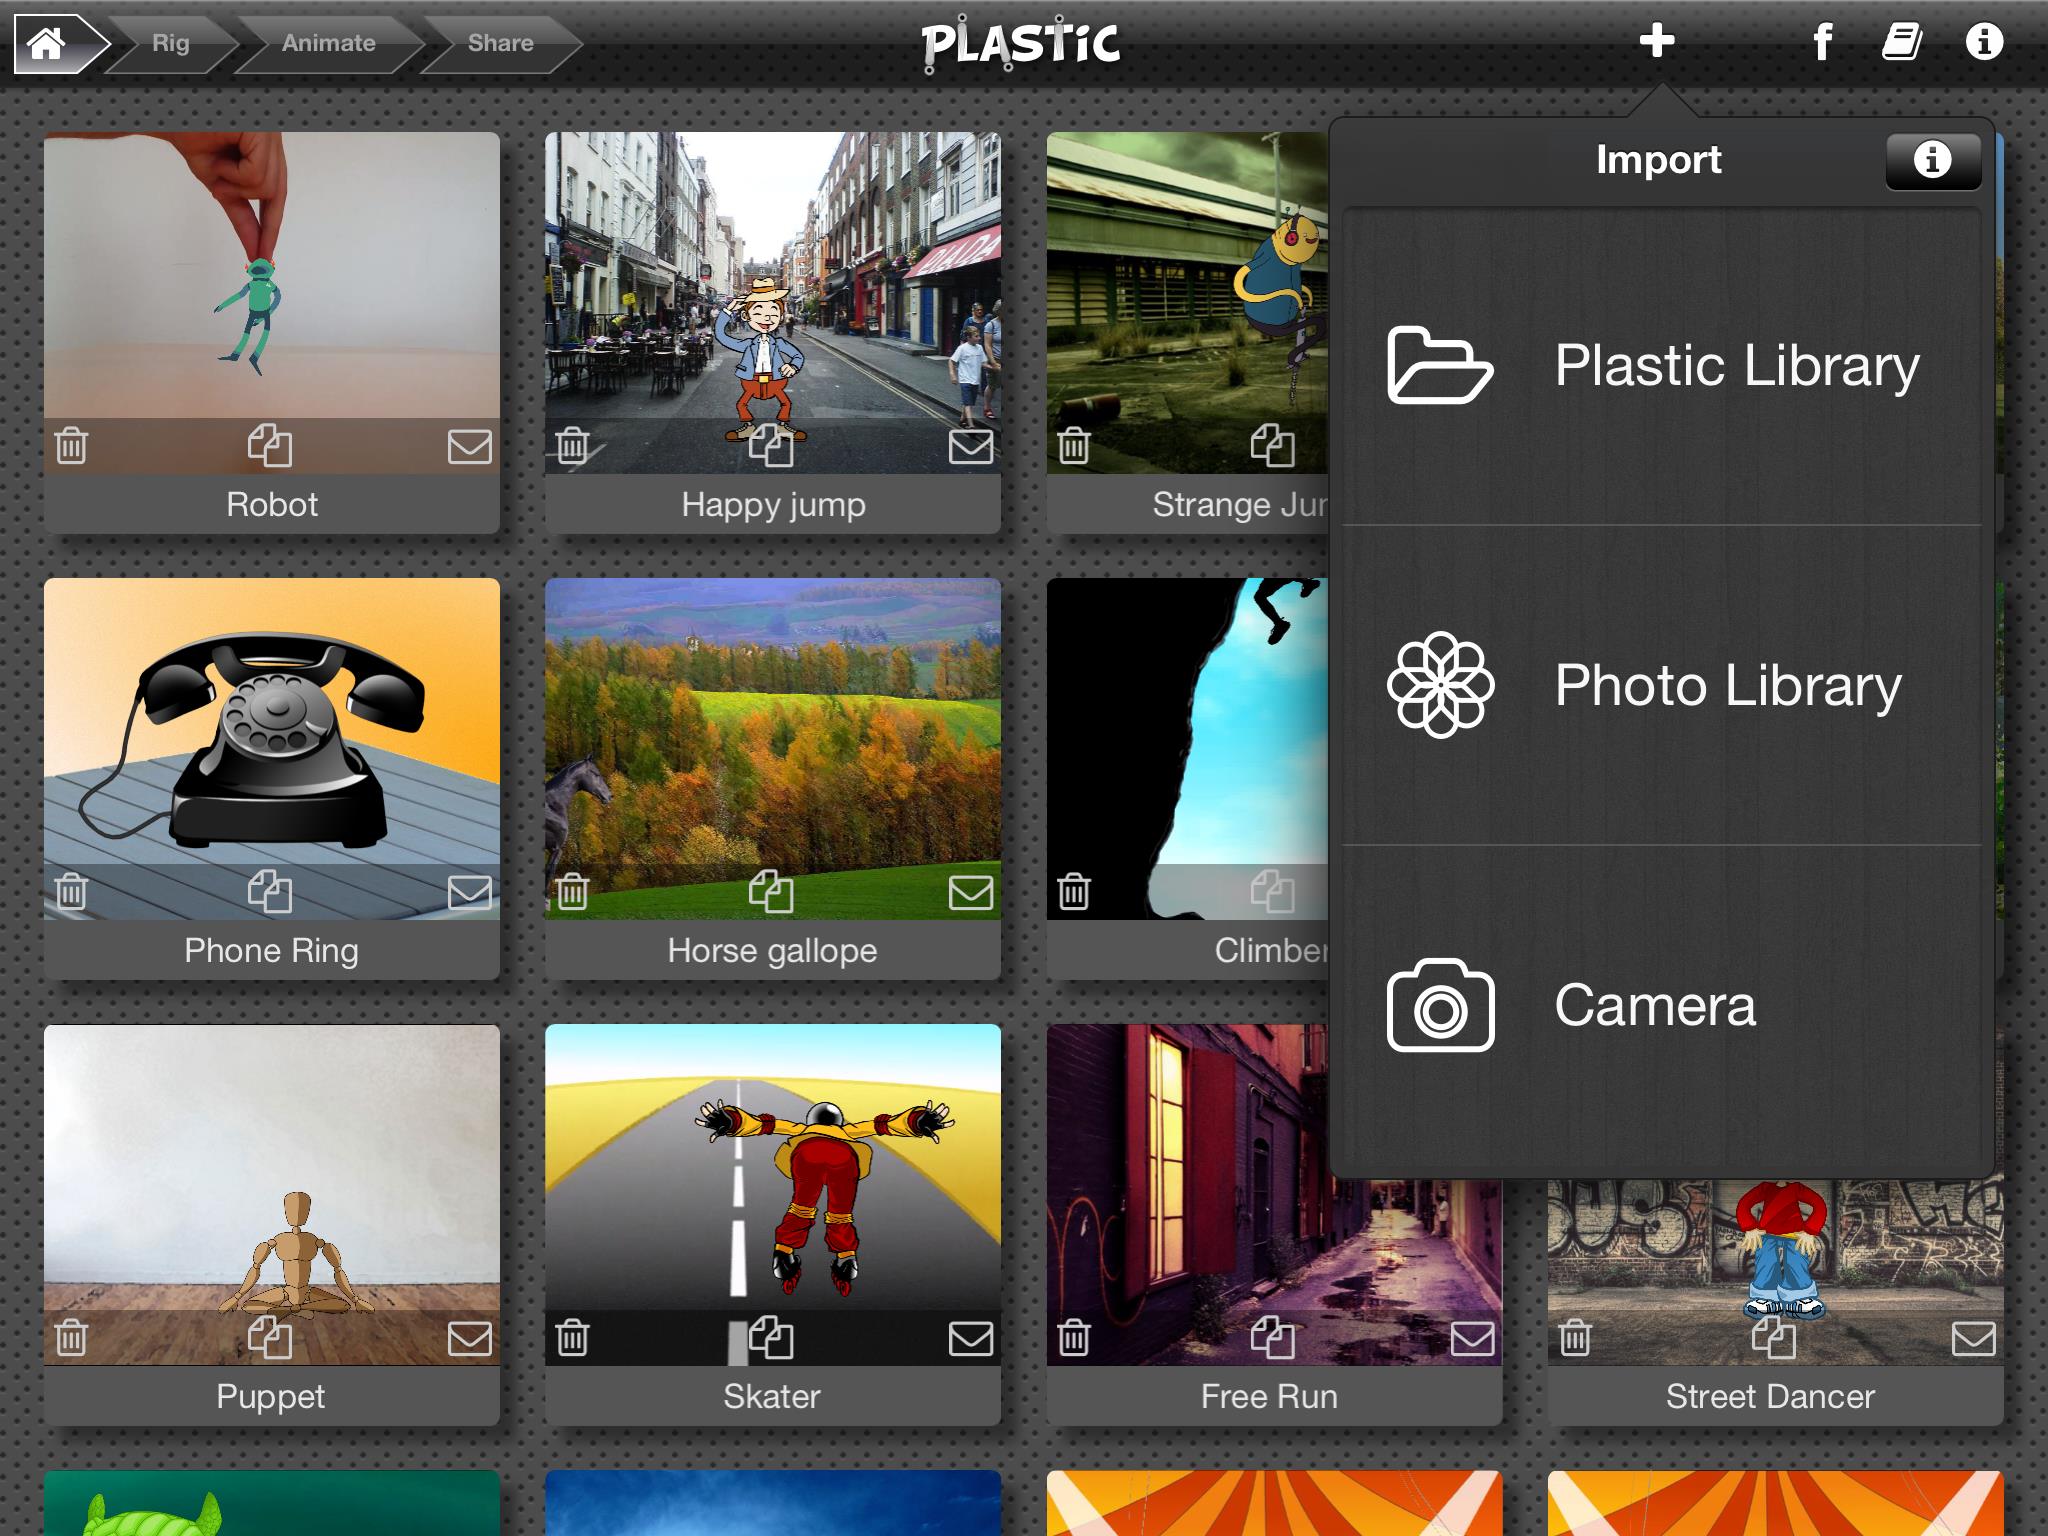2048x1536 pixels.
Task: Import from Photo Library
Action: point(1661,686)
